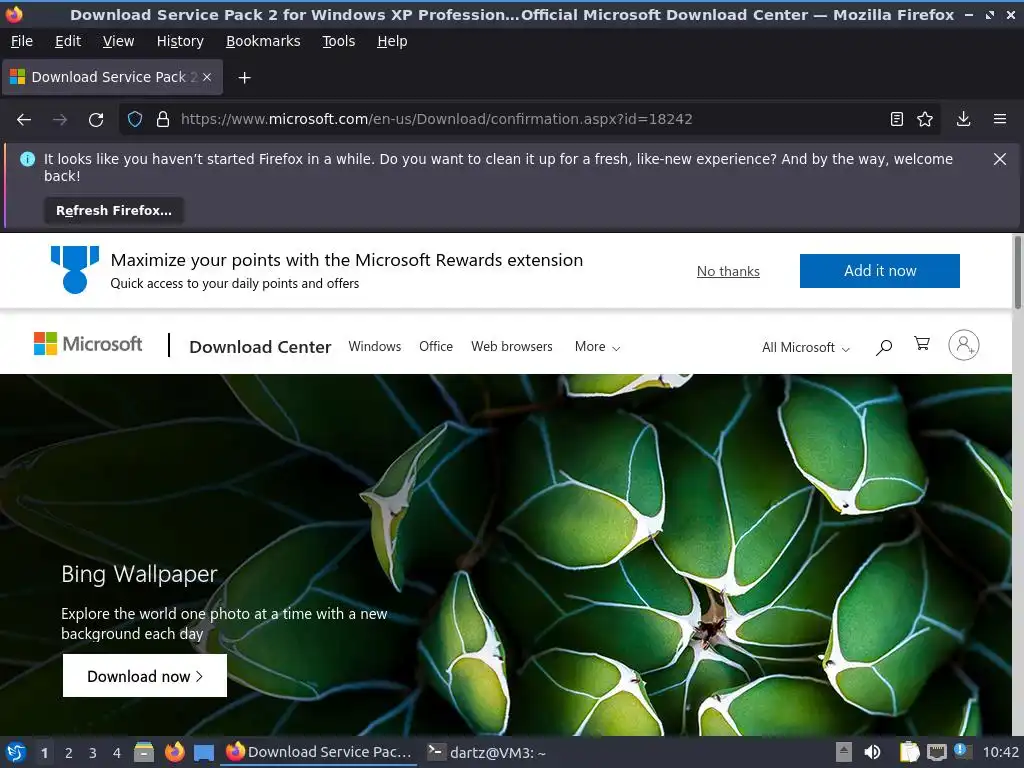Open the file manager taskbar icon

(x=144, y=752)
